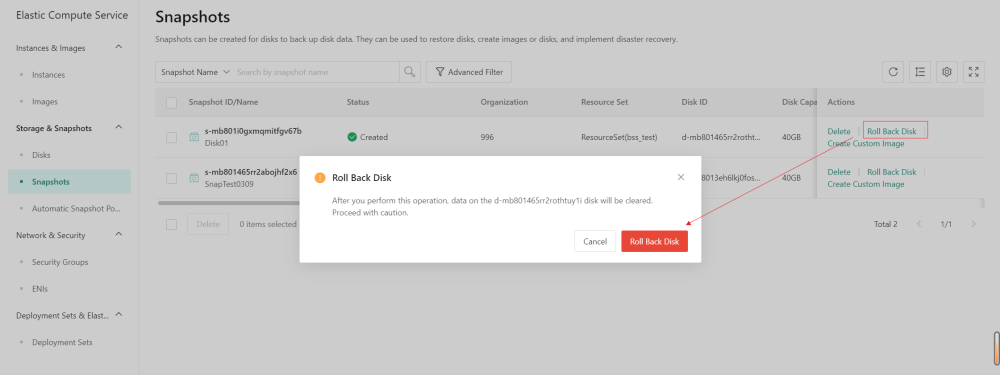Click the horizontal table scrollbar
Screen dimensions: 1000x375
pos(228,203)
